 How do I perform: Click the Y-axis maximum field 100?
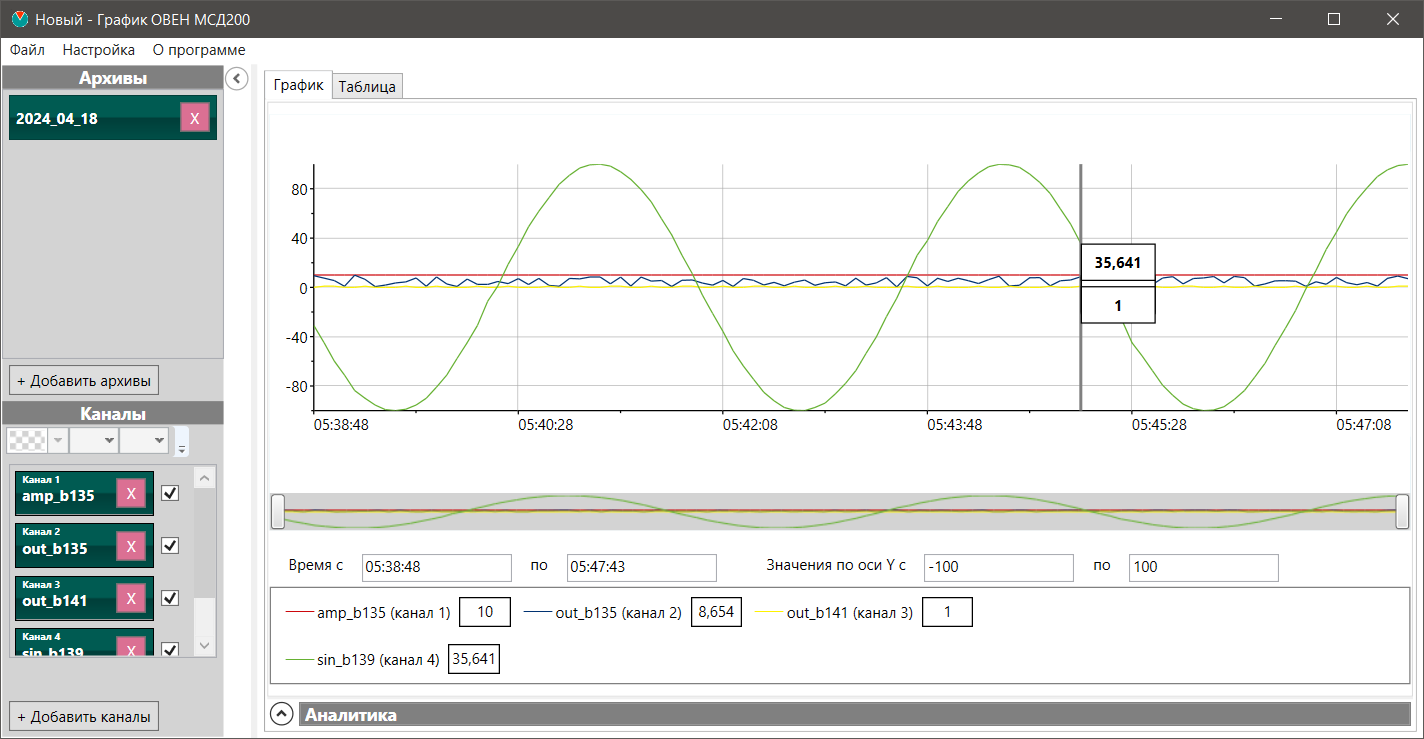click(x=1204, y=567)
